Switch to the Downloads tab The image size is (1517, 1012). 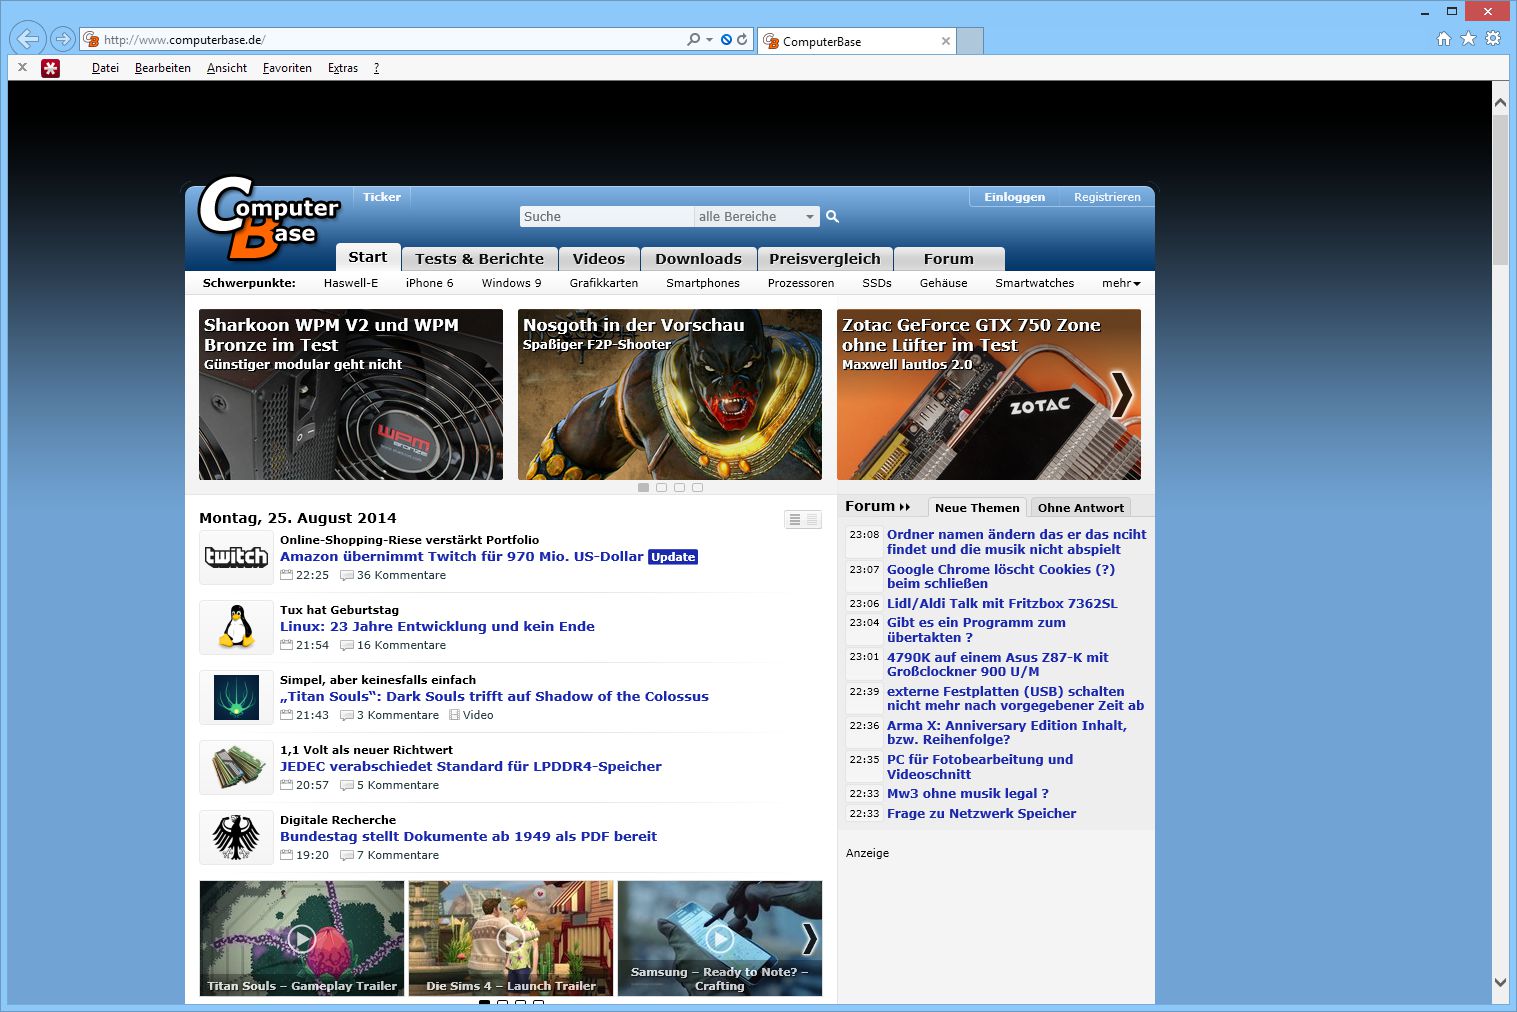point(698,258)
